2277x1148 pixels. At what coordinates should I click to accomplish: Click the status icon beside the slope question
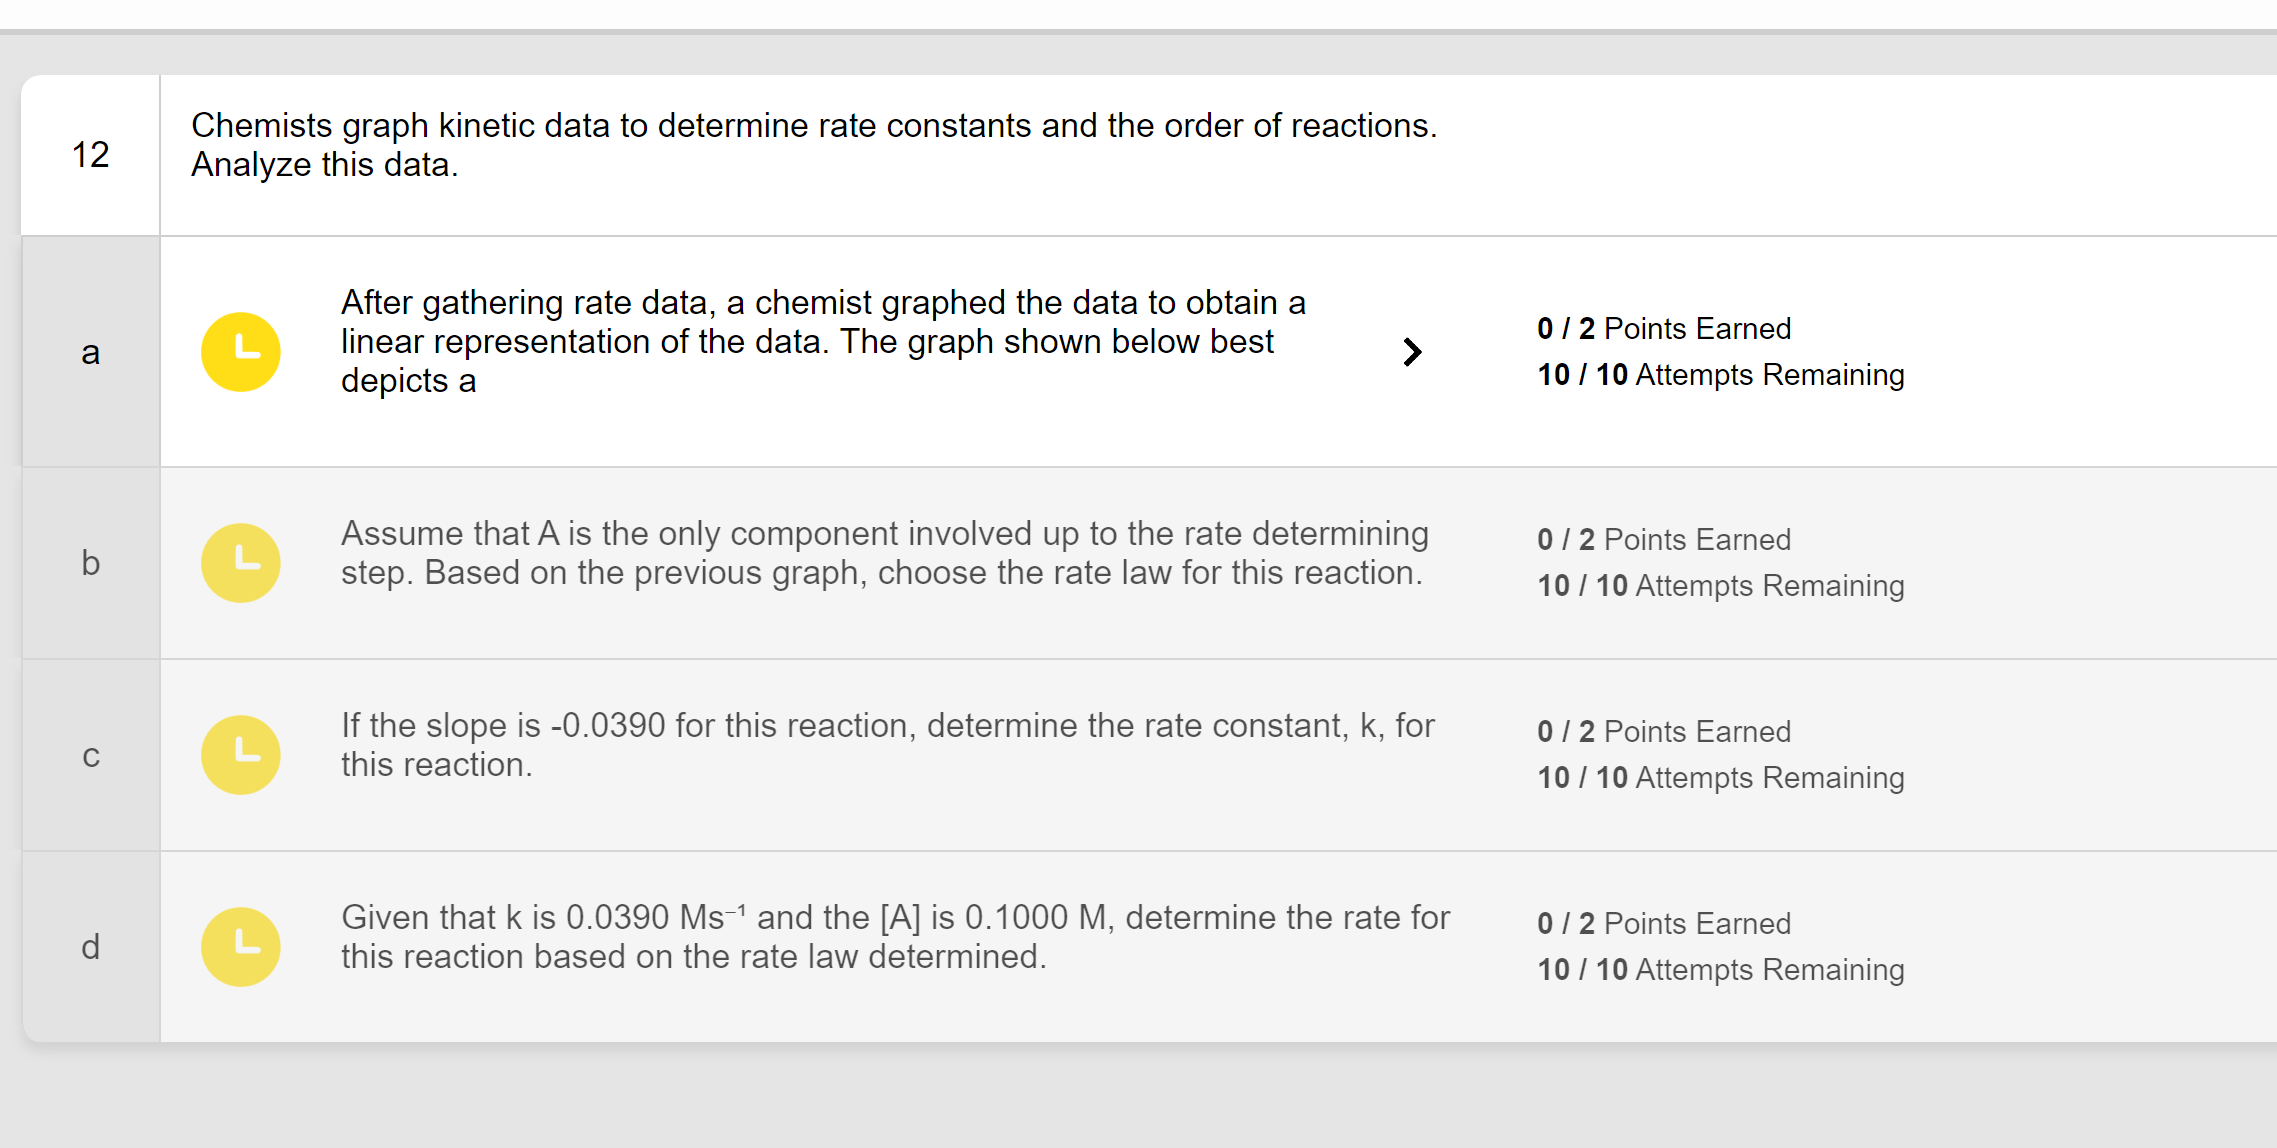pyautogui.click(x=240, y=754)
